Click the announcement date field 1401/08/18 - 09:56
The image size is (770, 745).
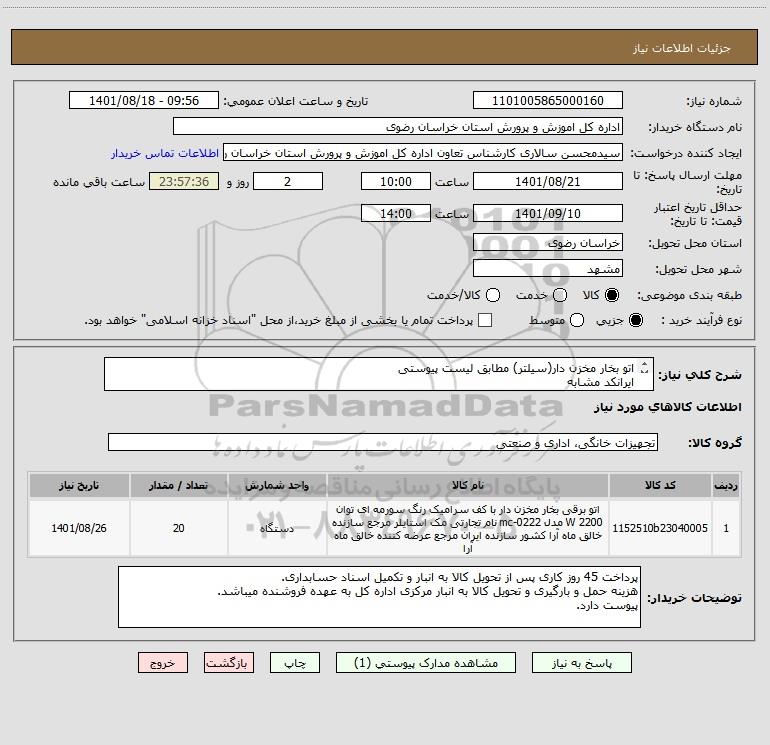point(144,101)
